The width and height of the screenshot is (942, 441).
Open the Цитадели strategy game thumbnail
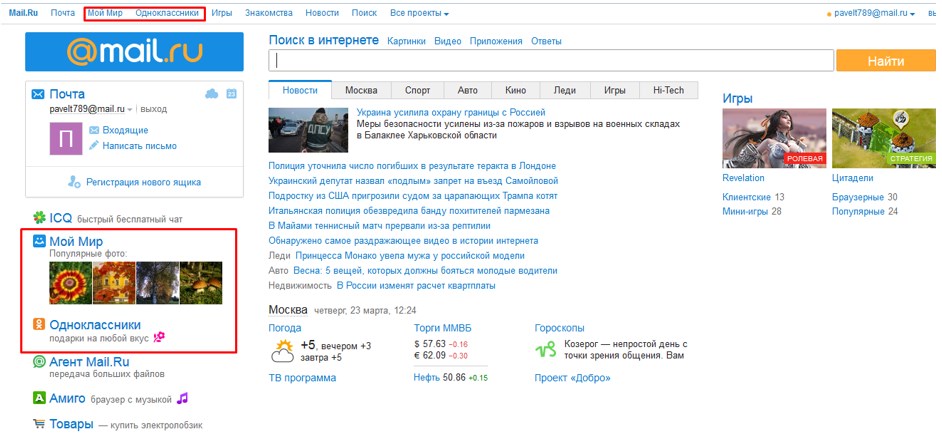[x=884, y=138]
